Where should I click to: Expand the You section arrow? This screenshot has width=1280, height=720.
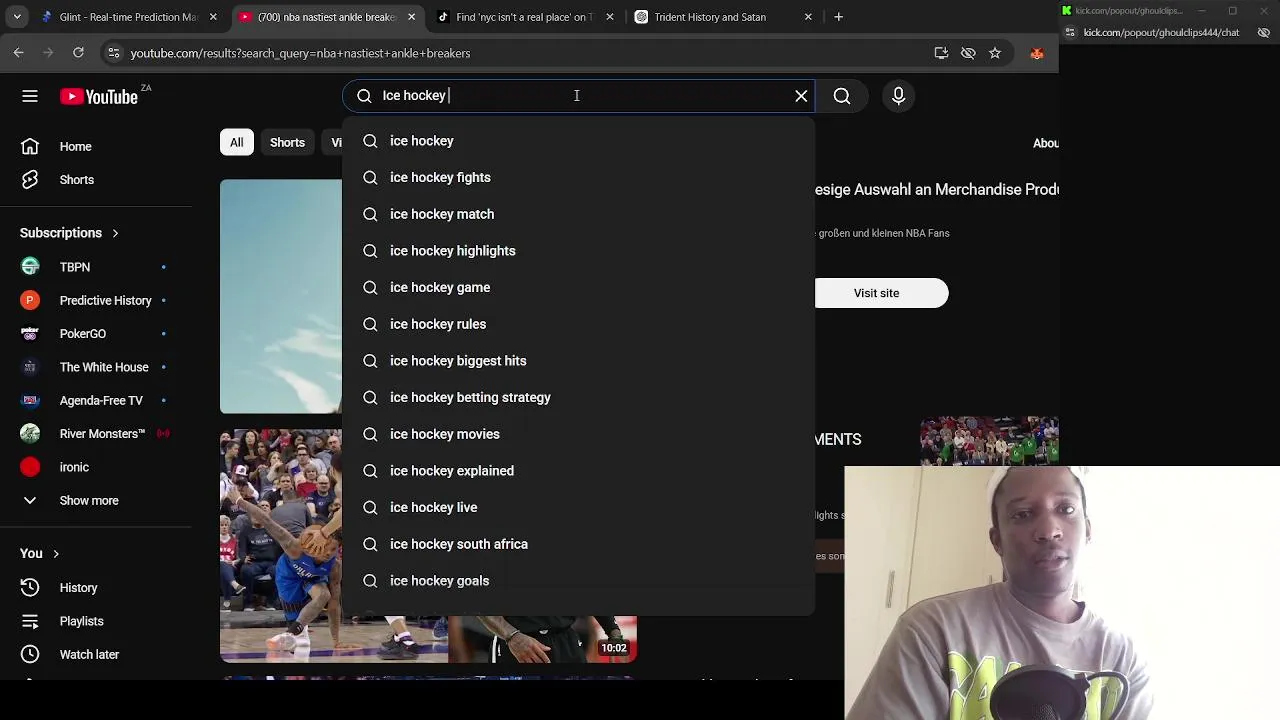point(56,553)
